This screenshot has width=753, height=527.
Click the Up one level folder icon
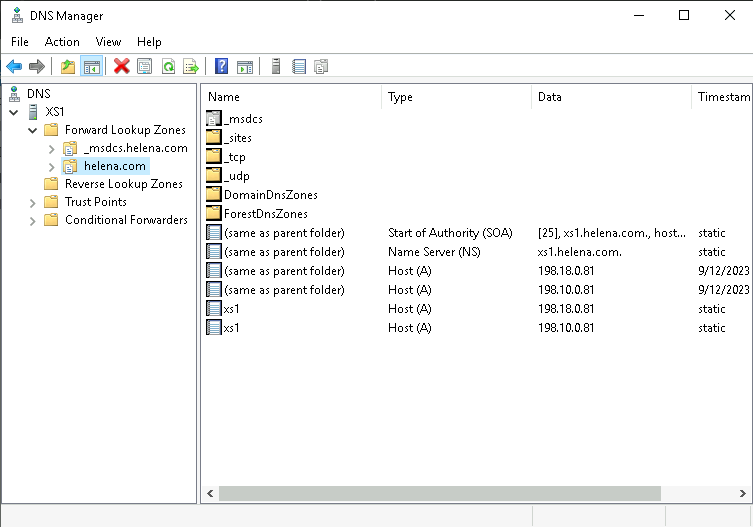pyautogui.click(x=68, y=67)
